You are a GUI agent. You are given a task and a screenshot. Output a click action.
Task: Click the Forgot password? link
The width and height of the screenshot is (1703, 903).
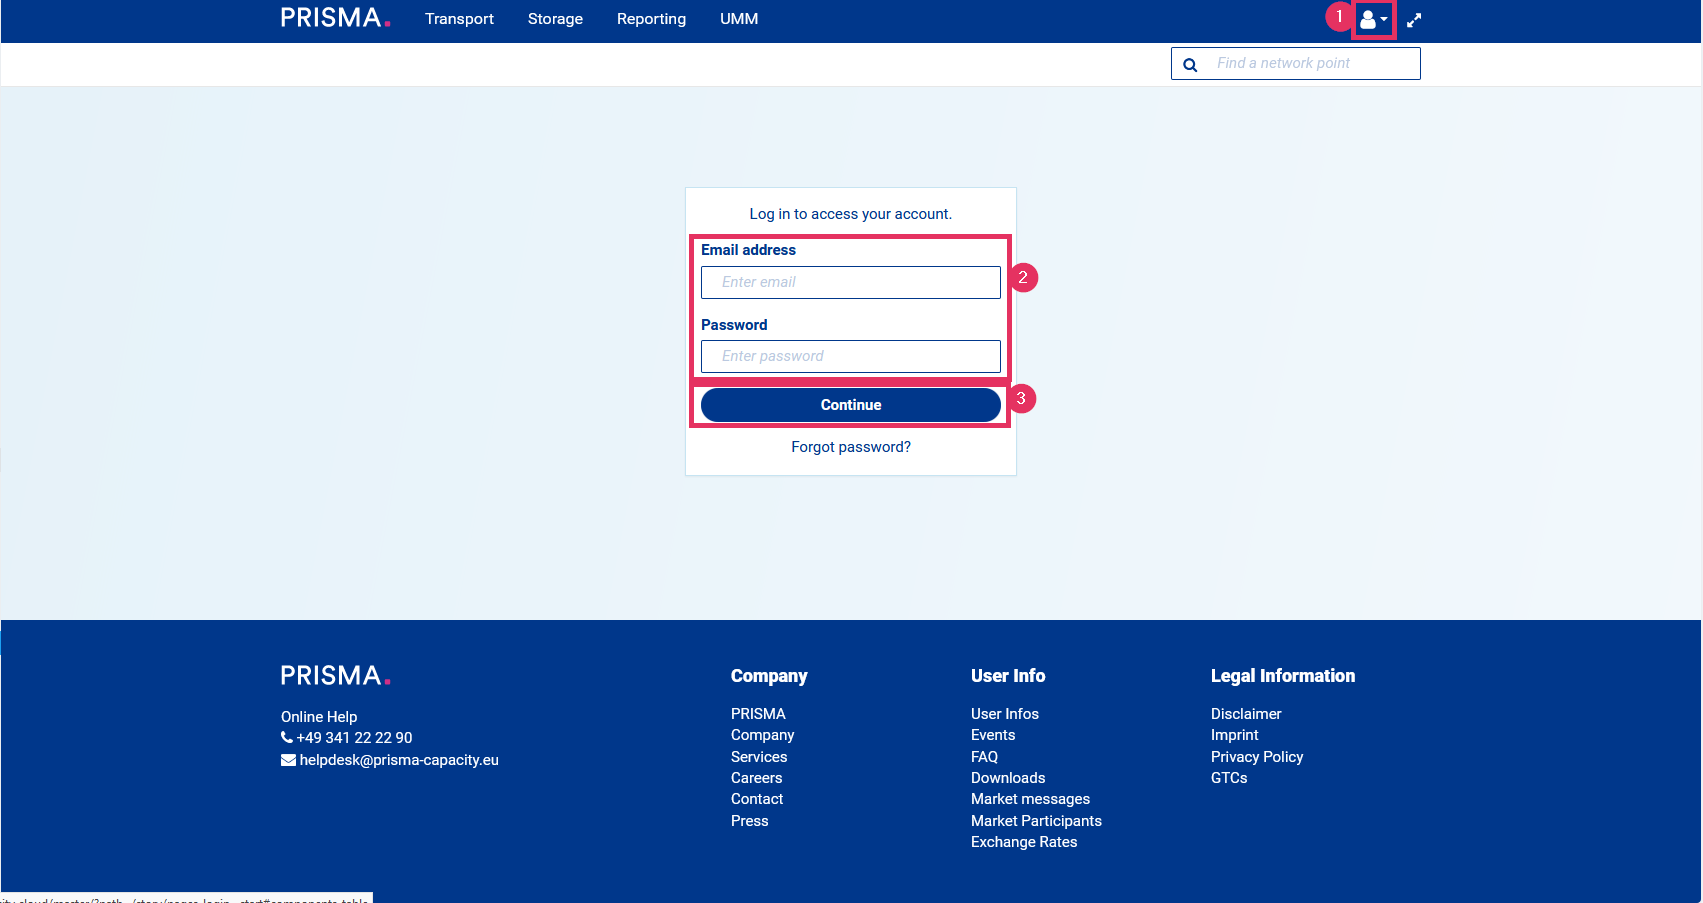click(851, 447)
